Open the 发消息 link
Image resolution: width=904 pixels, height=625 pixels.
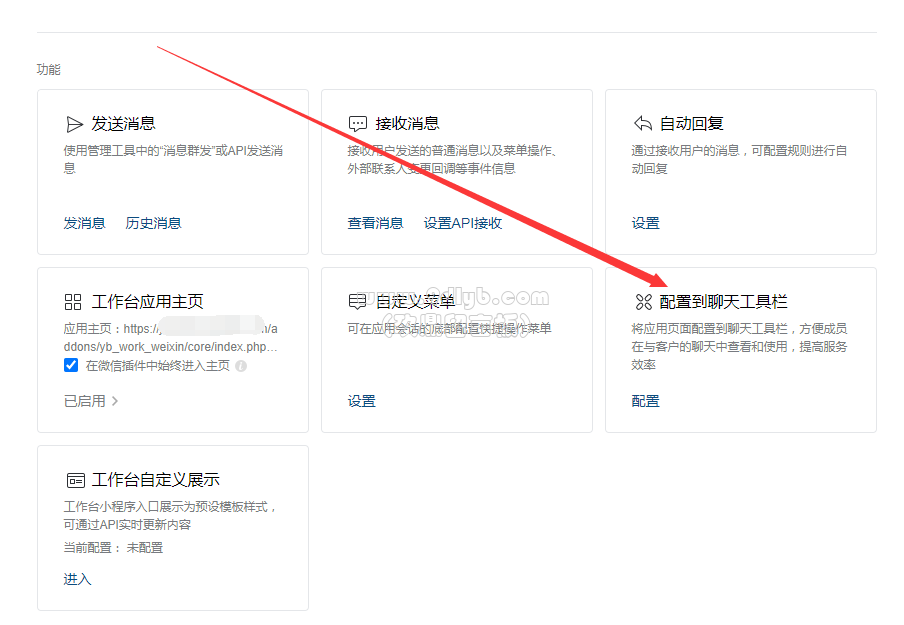click(84, 223)
